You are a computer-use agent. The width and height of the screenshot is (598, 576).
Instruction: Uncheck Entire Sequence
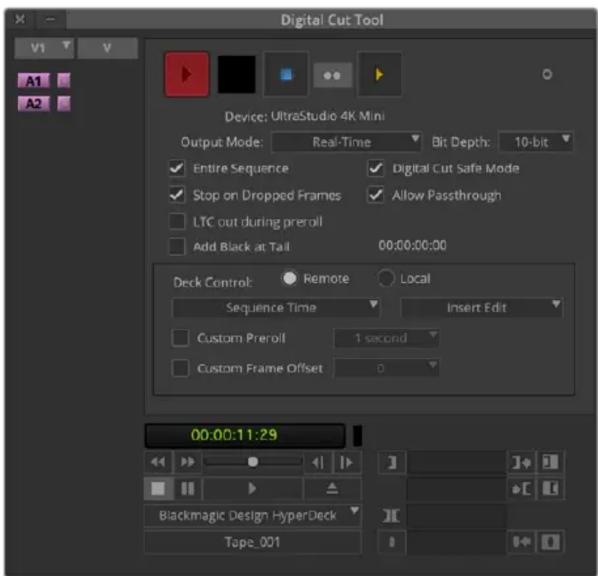click(x=177, y=168)
